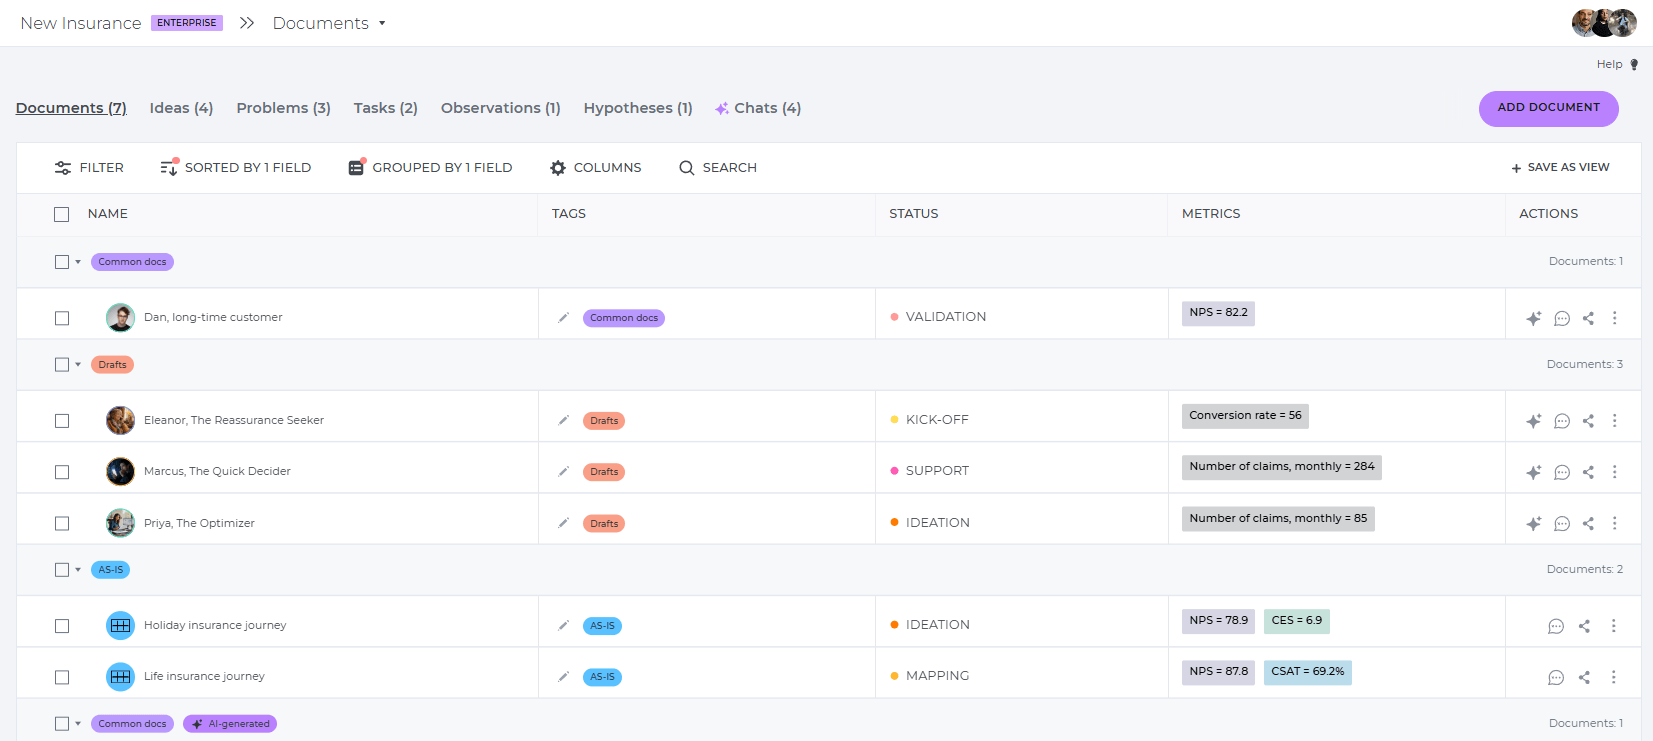Screen dimensions: 1653x741
Task: Switch to the Hypotheses (1) tab
Action: click(638, 108)
